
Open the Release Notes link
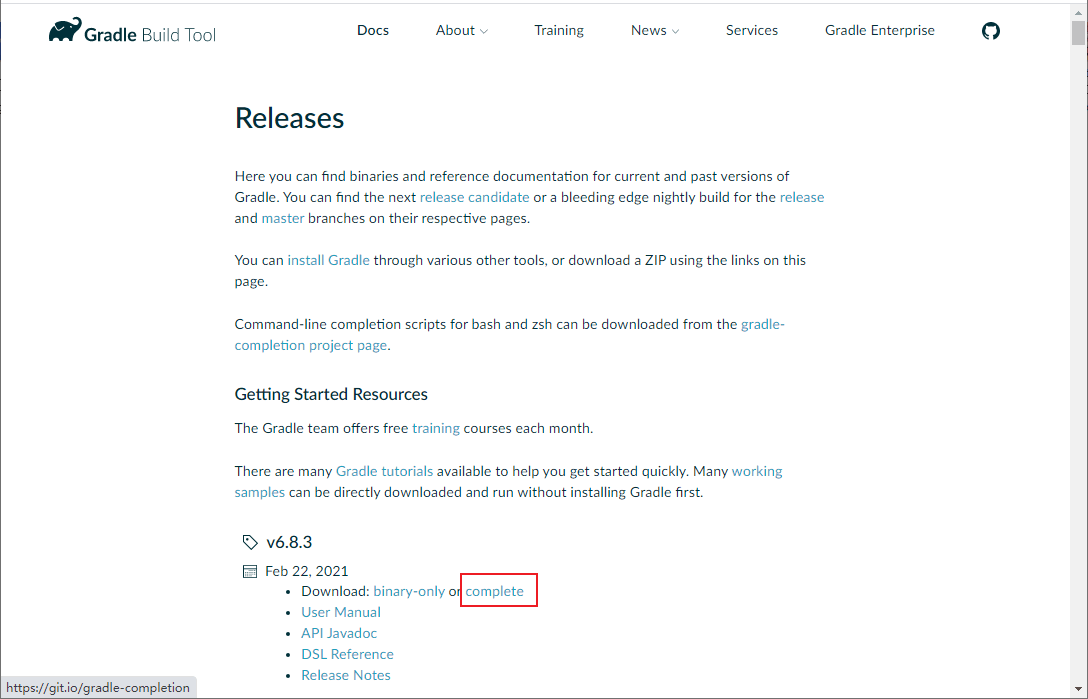tap(346, 675)
